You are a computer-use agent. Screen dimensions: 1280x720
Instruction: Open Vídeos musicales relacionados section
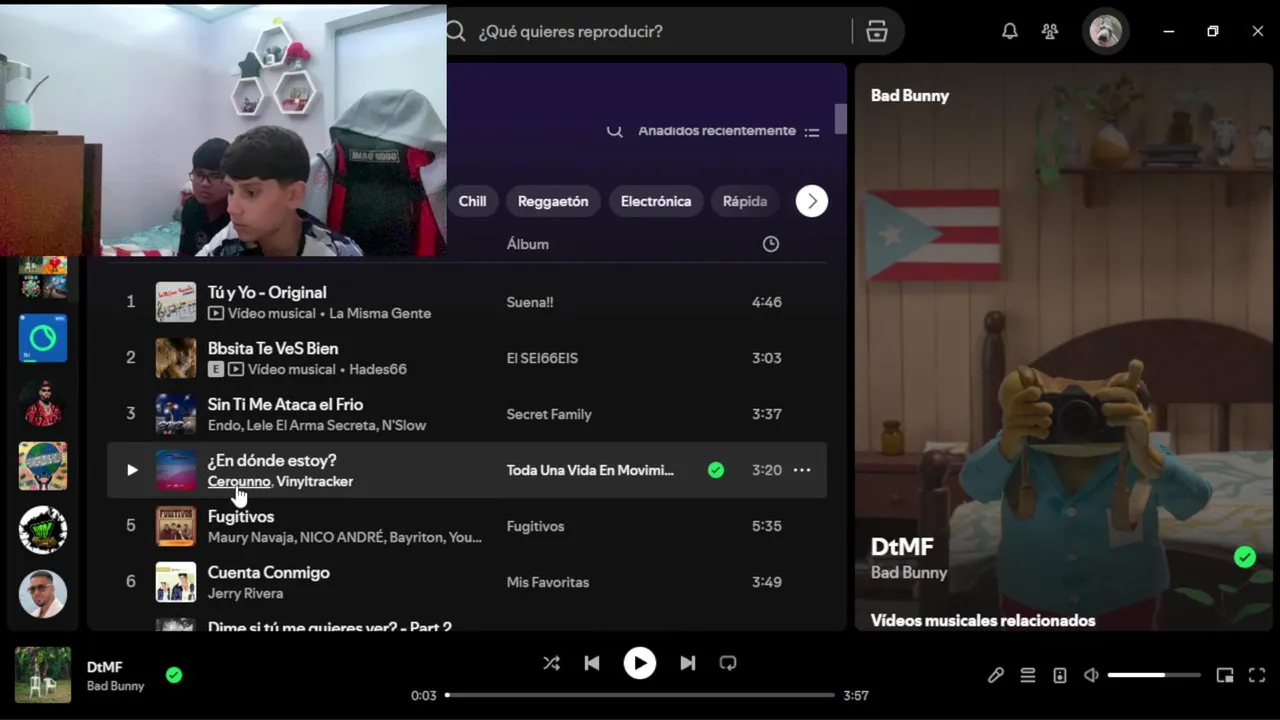pyautogui.click(x=983, y=620)
